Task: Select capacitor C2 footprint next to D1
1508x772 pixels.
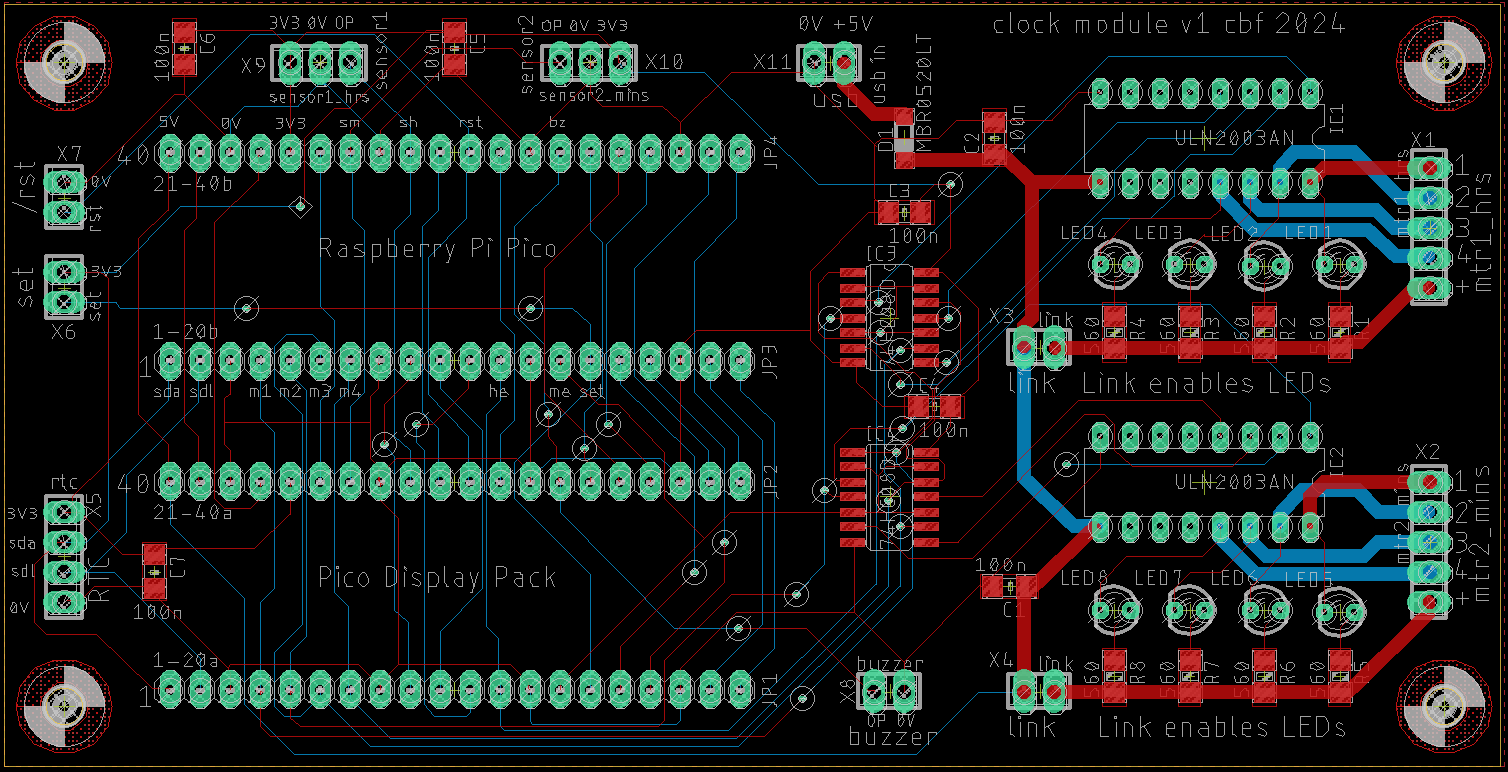Action: [x=994, y=137]
